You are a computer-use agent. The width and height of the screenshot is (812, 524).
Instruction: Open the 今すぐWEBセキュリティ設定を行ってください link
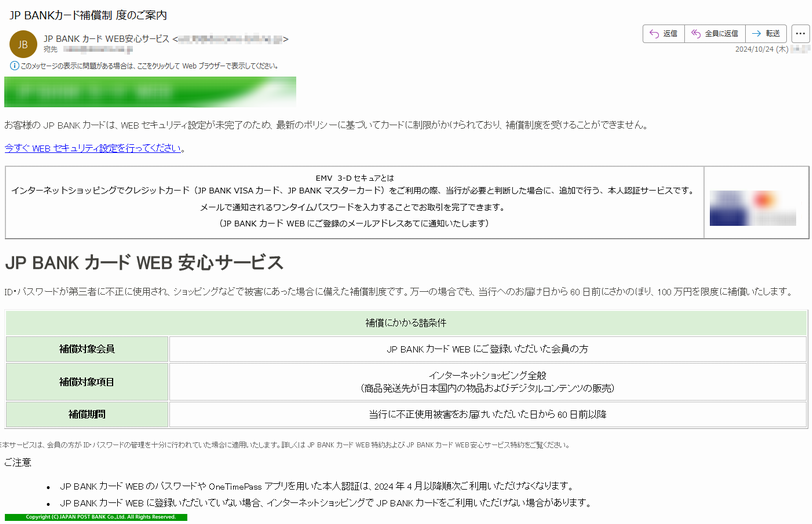pyautogui.click(x=93, y=148)
